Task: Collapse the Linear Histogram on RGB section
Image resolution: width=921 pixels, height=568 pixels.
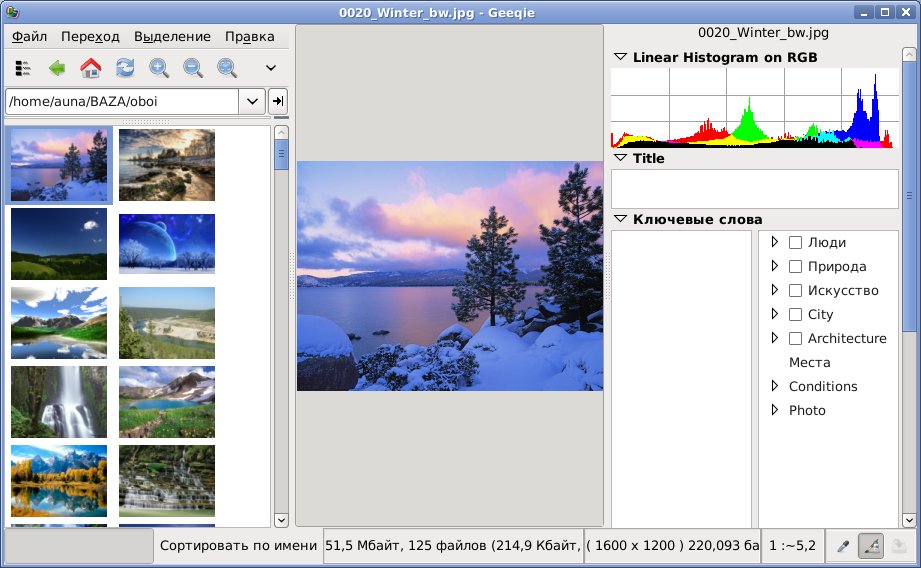Action: point(620,57)
